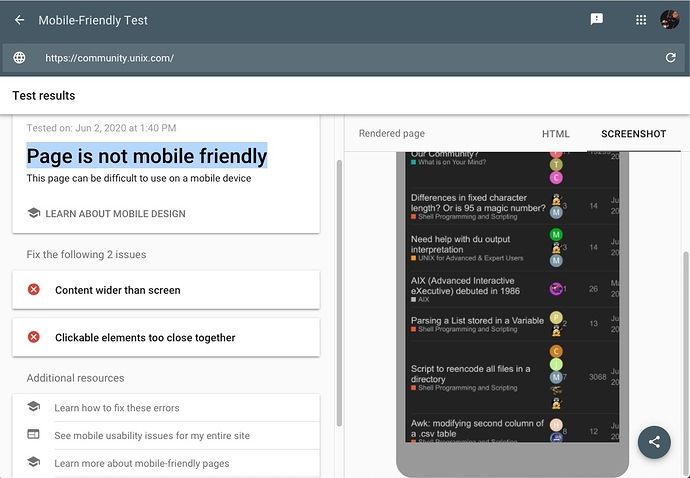Edit the community.unix.com URL field
The height and width of the screenshot is (478, 690).
(343, 58)
